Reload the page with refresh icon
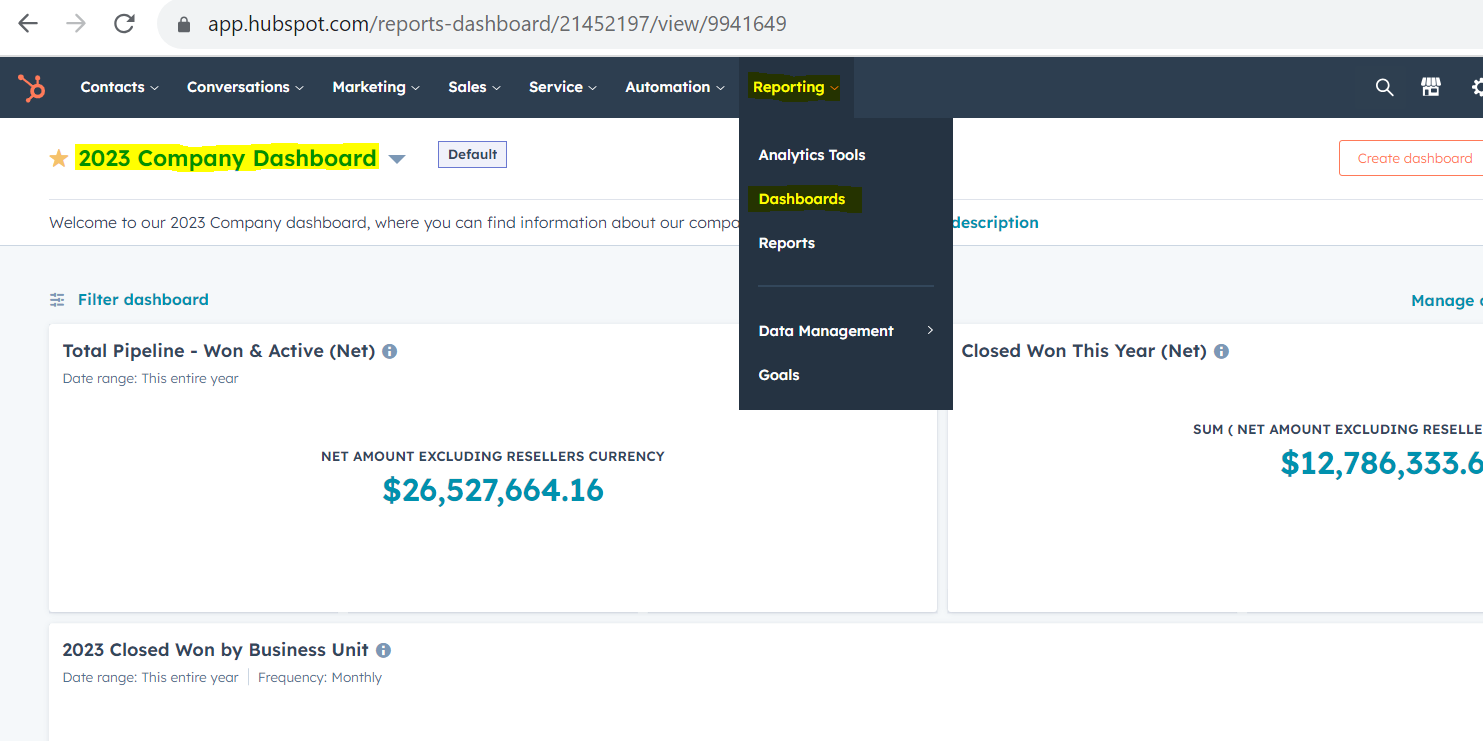 [124, 24]
